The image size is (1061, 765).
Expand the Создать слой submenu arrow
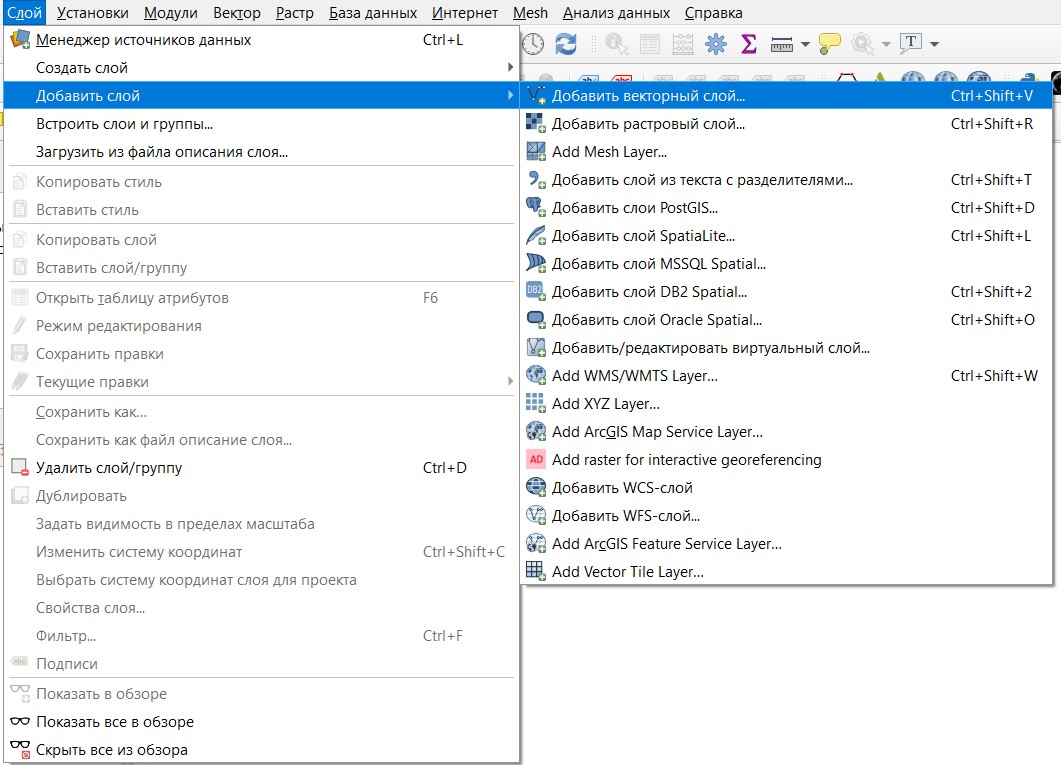(510, 68)
